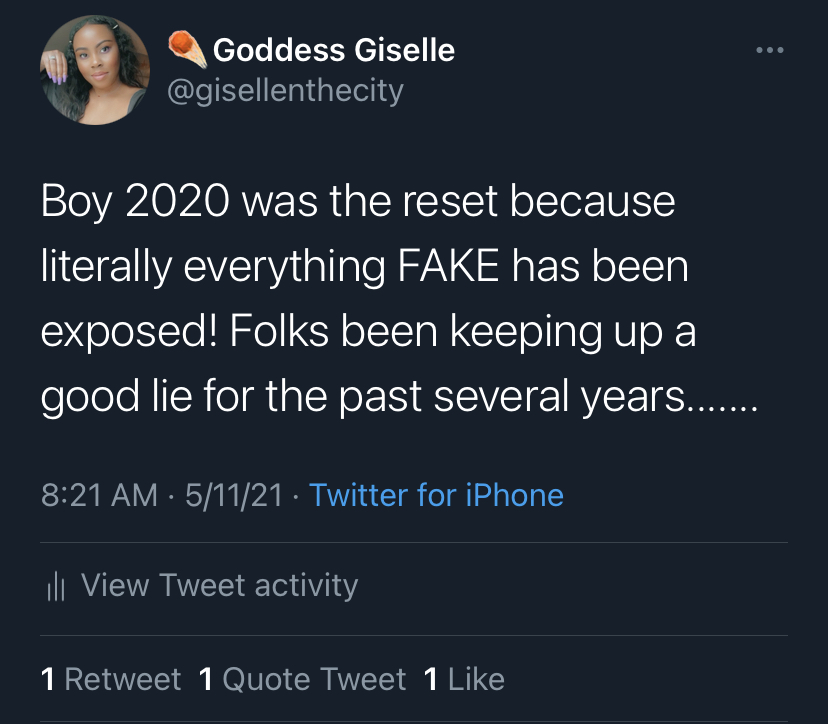The image size is (828, 724).
Task: Open the "Twitter for iPhone" source link
Action: click(x=436, y=495)
